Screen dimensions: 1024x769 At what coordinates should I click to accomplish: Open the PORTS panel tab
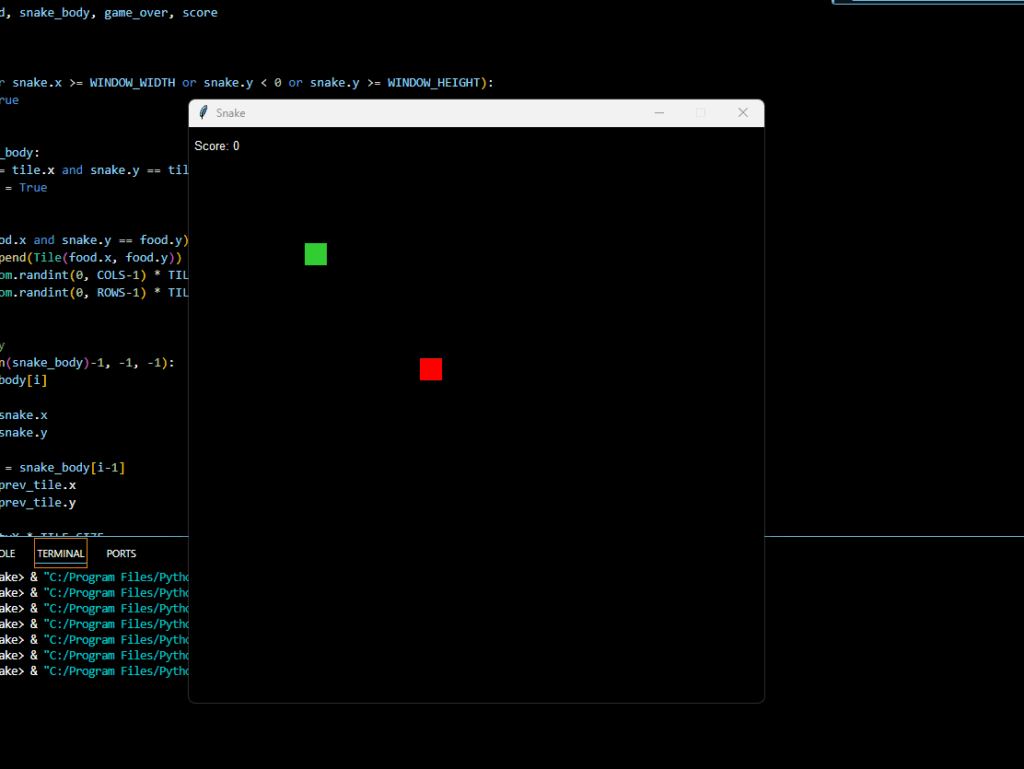tap(121, 553)
